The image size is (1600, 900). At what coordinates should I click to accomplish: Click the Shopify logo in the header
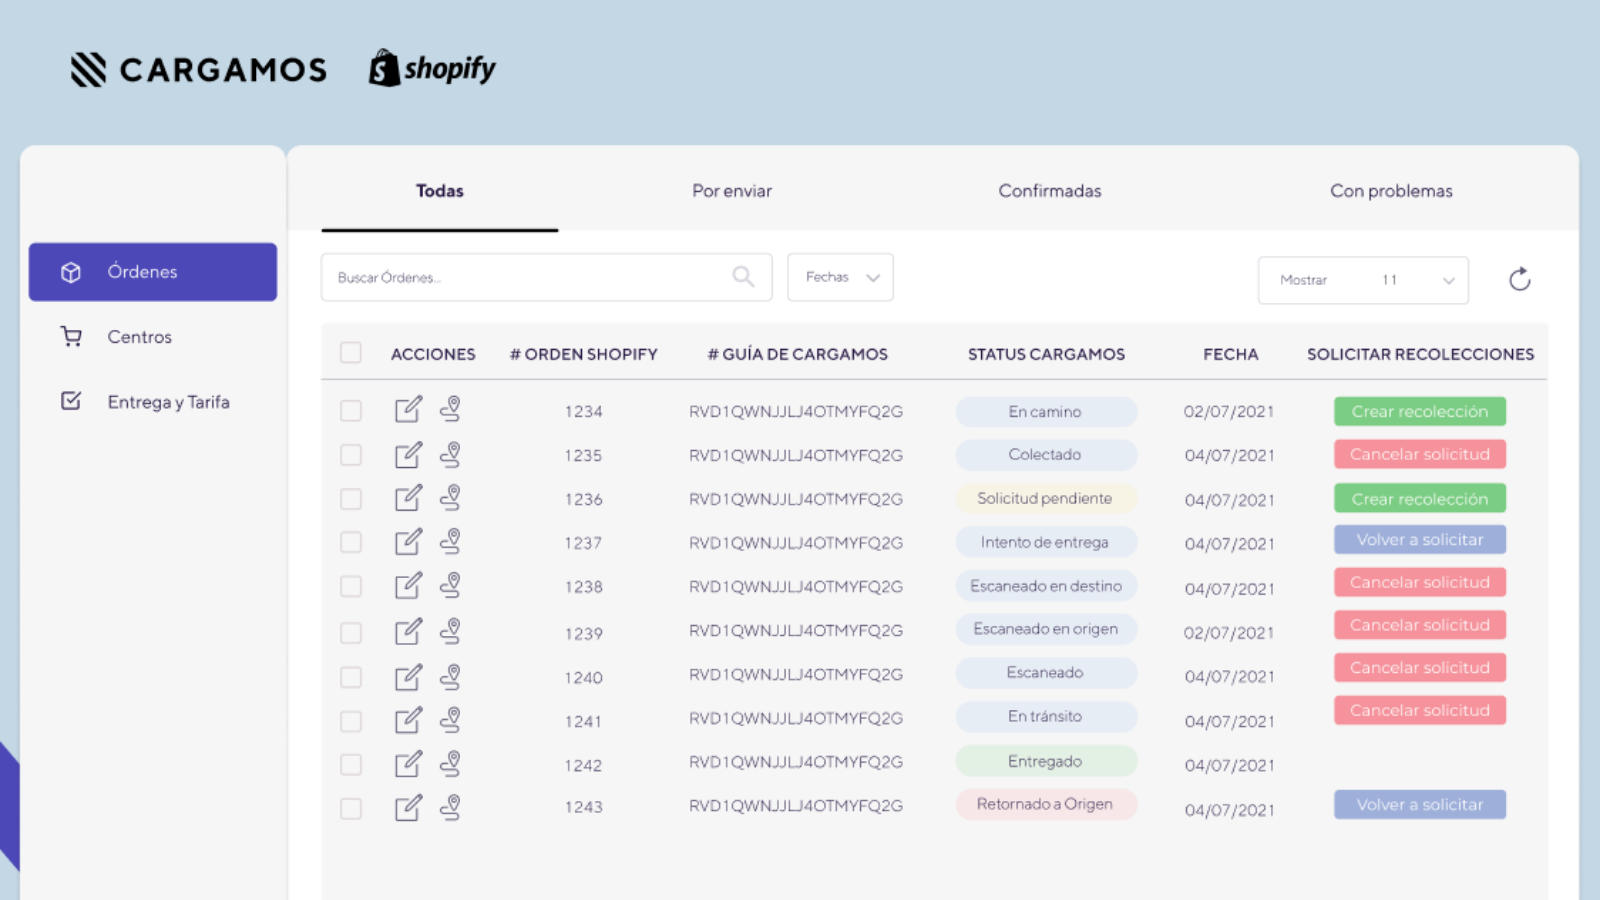click(x=432, y=69)
